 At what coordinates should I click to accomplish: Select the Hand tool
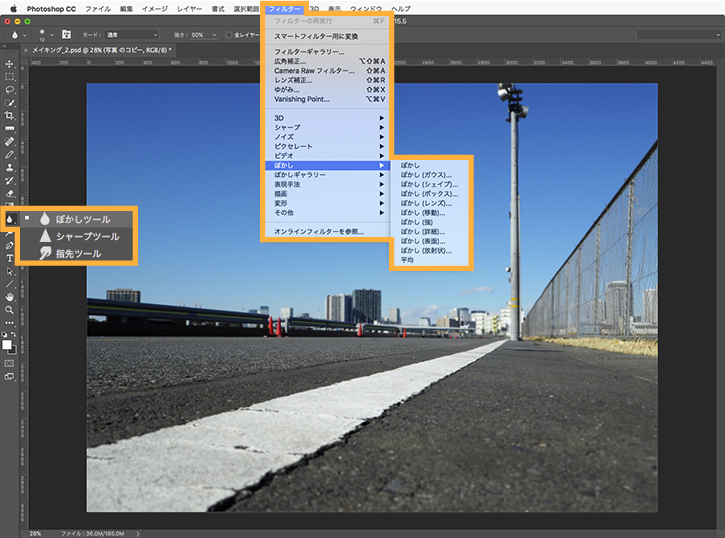[x=9, y=297]
